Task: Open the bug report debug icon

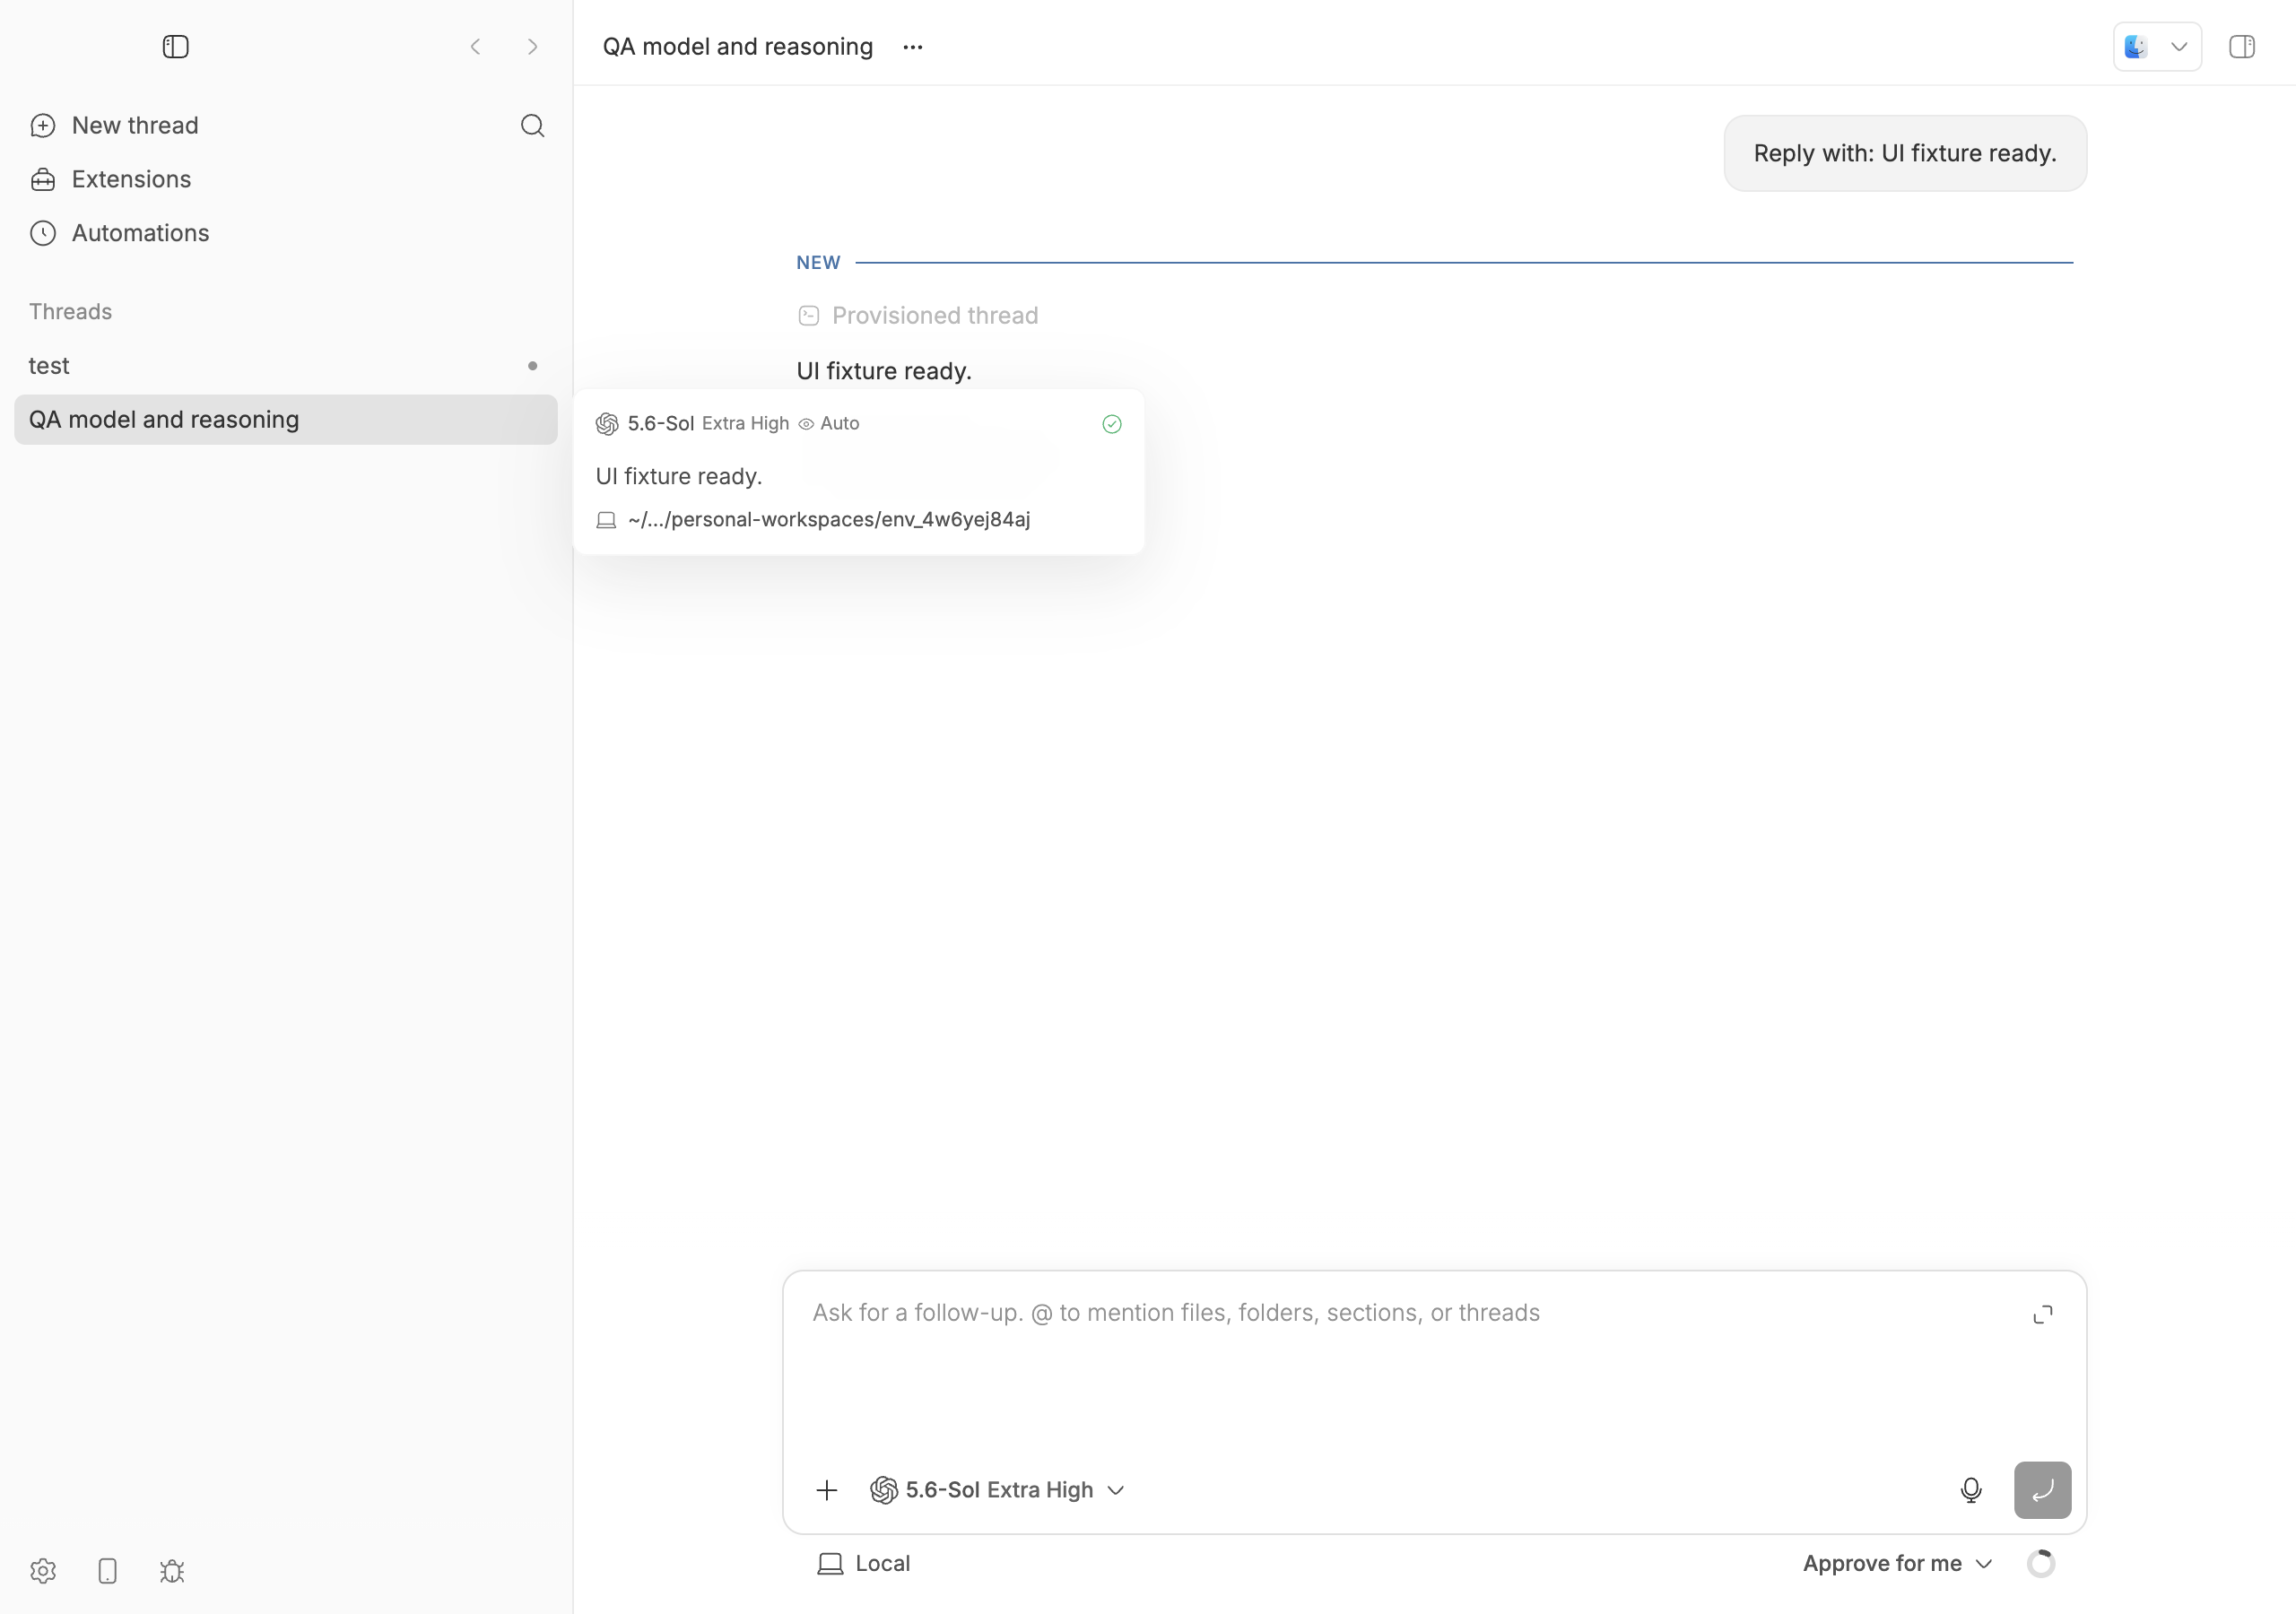Action: click(172, 1571)
